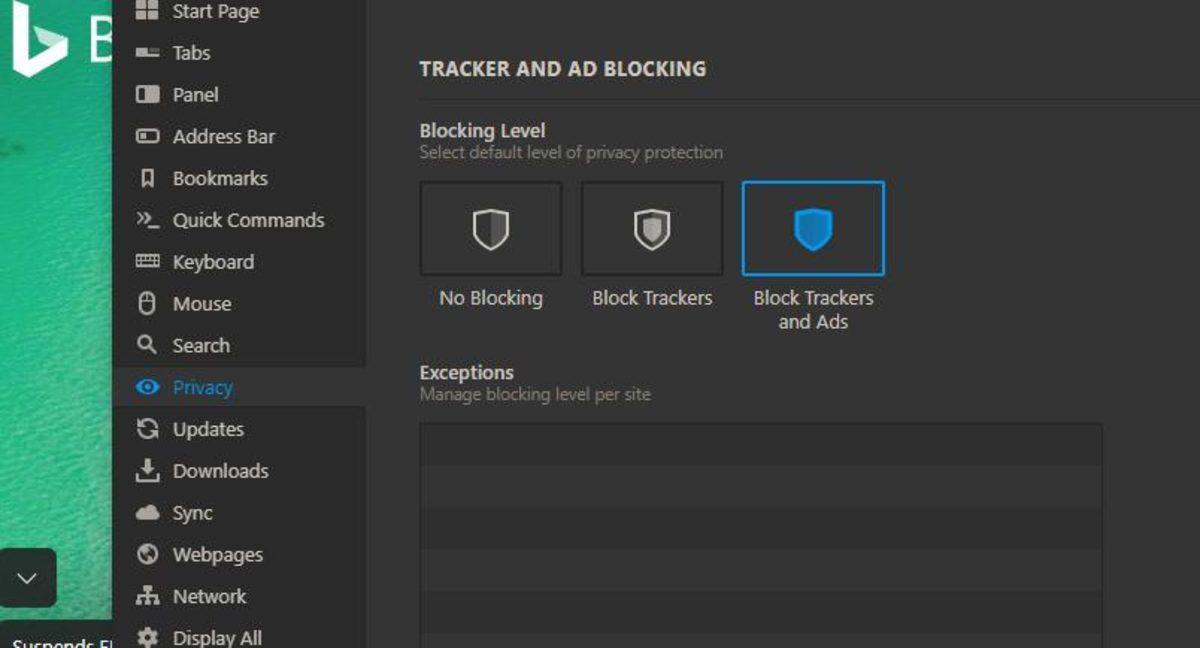Open the Address Bar settings section
Image resolution: width=1200 pixels, height=648 pixels.
[223, 137]
